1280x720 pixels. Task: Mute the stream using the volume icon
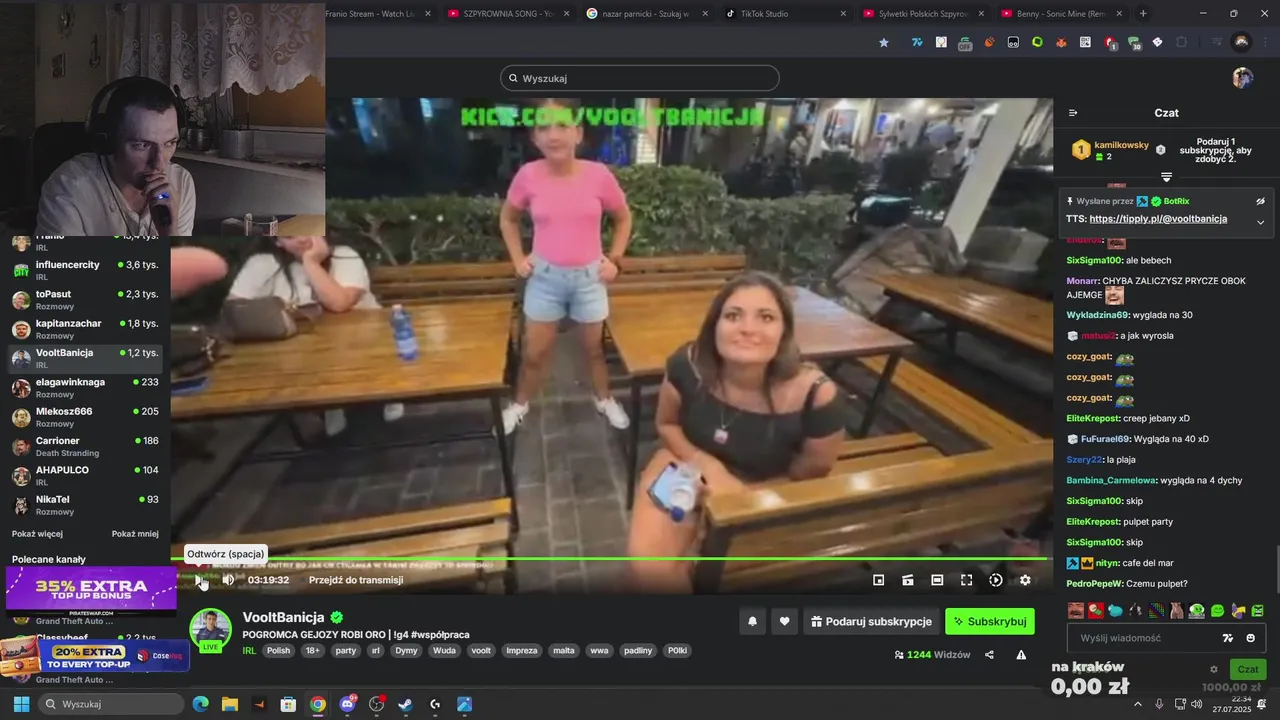[228, 580]
